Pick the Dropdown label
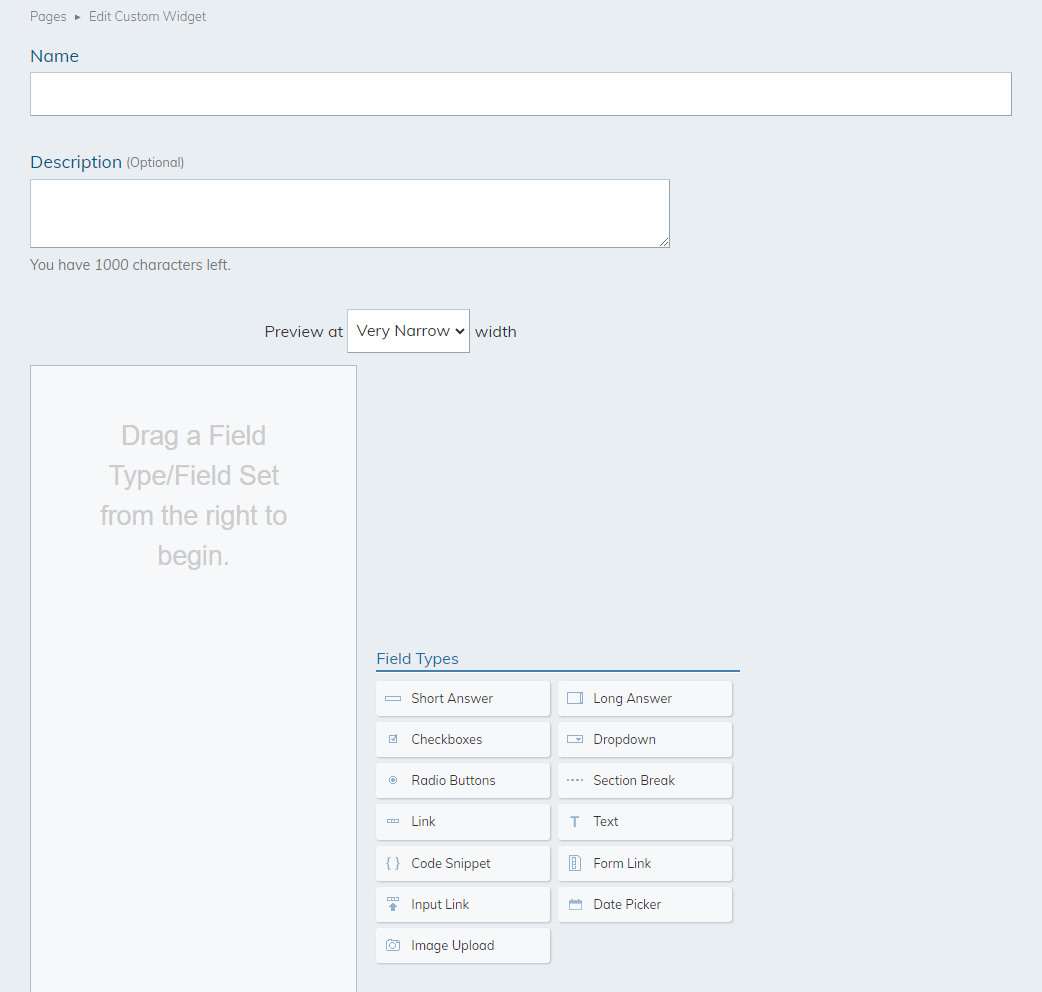The height and width of the screenshot is (992, 1042). [x=624, y=739]
